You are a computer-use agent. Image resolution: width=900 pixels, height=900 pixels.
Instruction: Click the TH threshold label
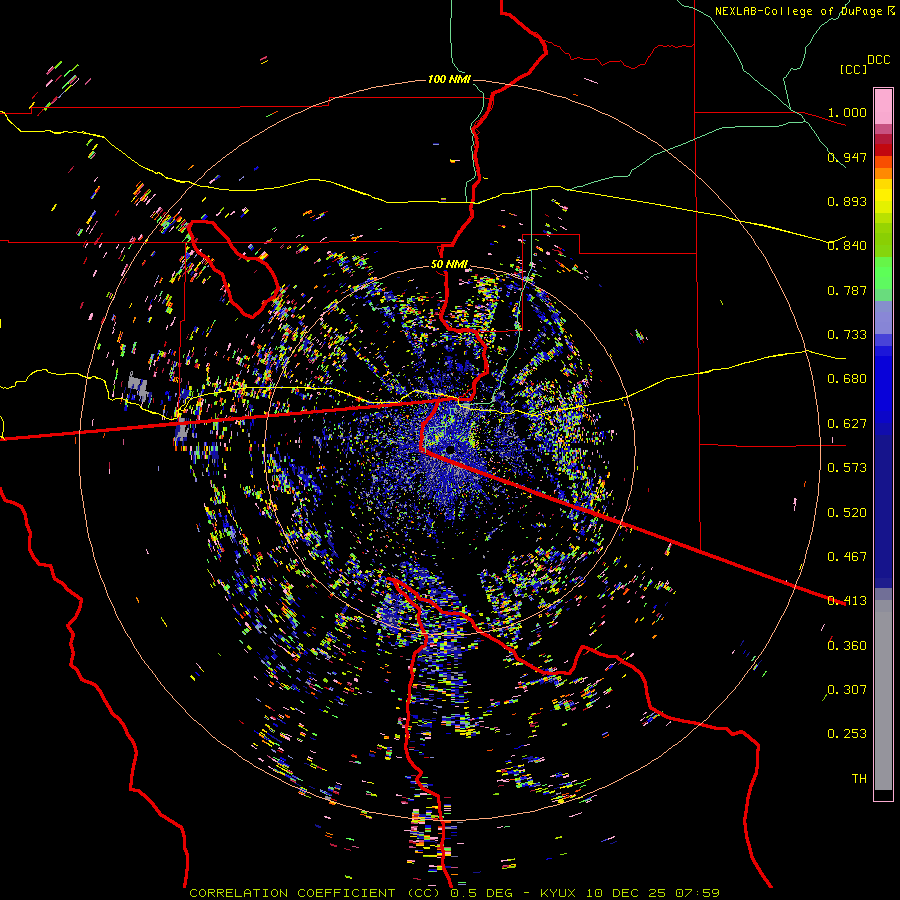[x=859, y=779]
